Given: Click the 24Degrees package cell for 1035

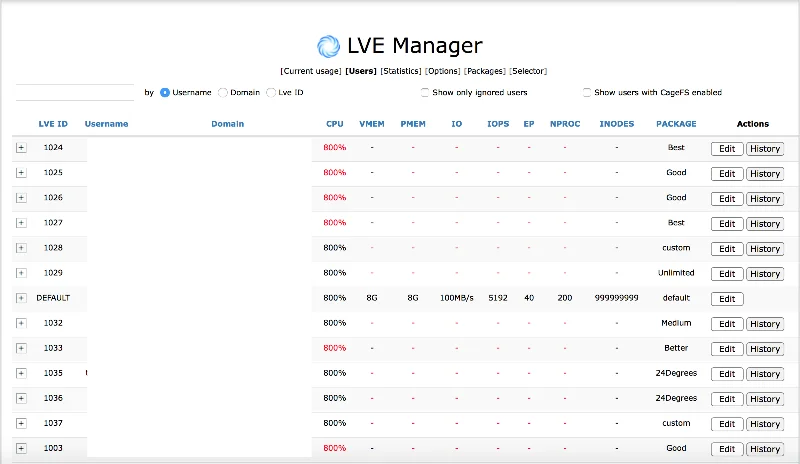Looking at the screenshot, I should coord(676,373).
